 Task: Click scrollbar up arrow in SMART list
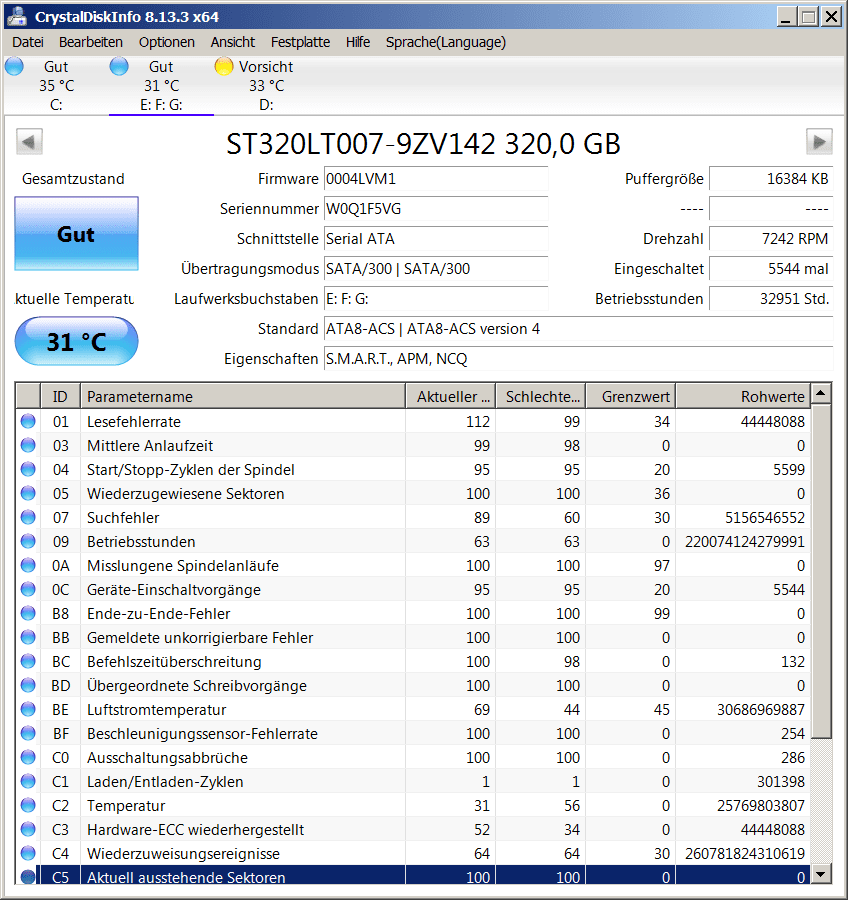(821, 394)
